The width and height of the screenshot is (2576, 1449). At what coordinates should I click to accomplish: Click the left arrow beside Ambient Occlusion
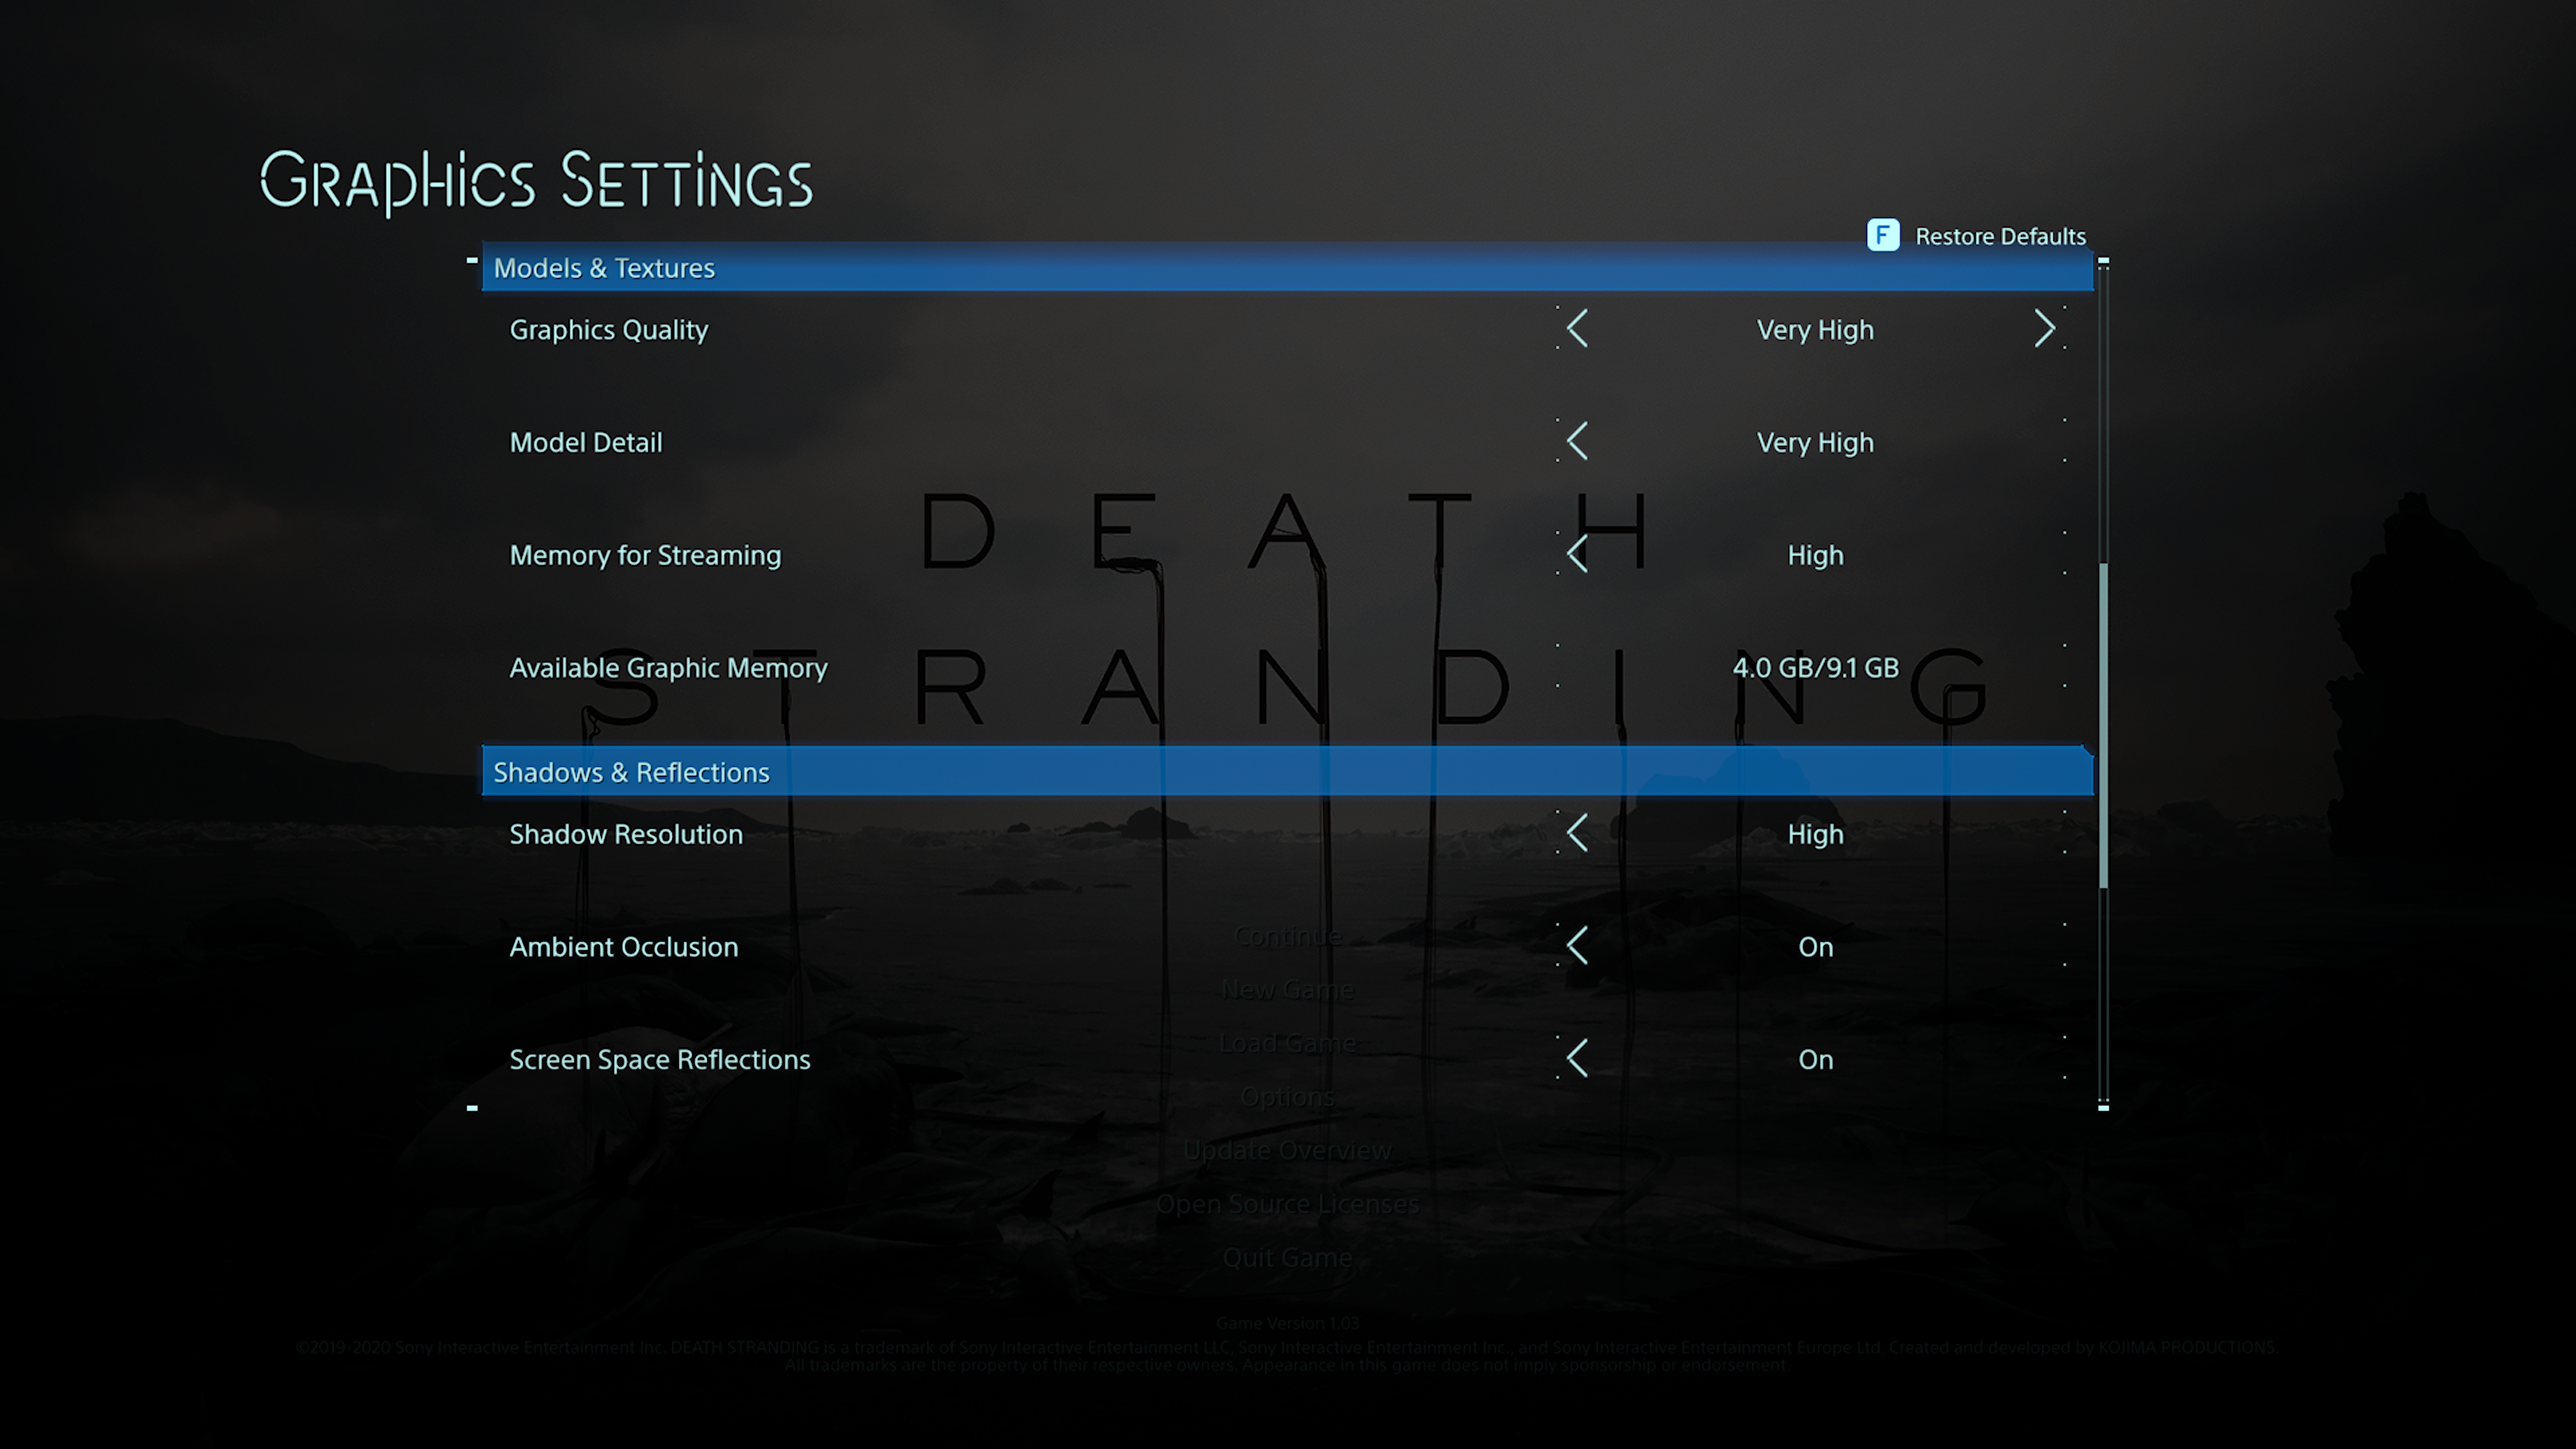click(1577, 946)
